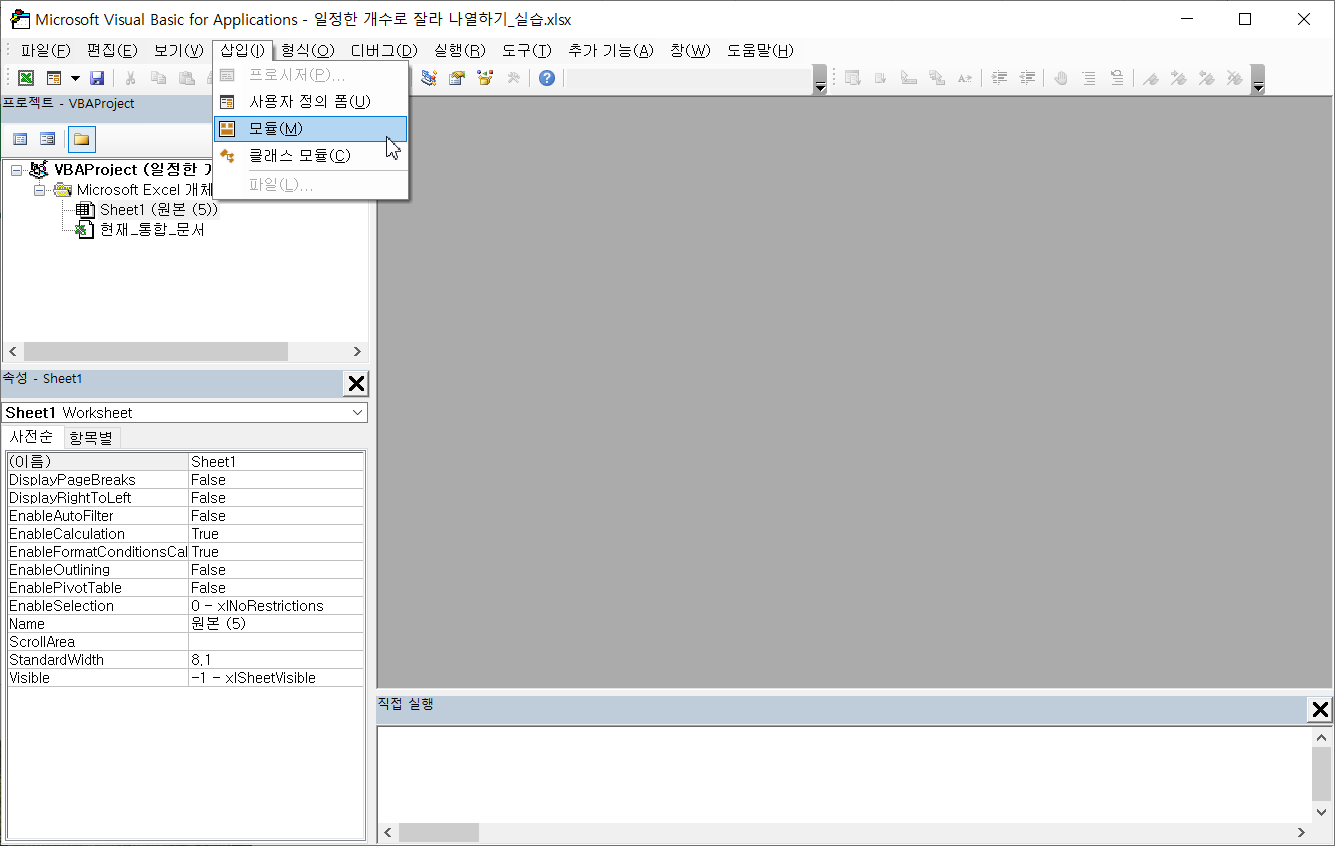
Task: Click the Complete Word icon
Action: point(965,78)
